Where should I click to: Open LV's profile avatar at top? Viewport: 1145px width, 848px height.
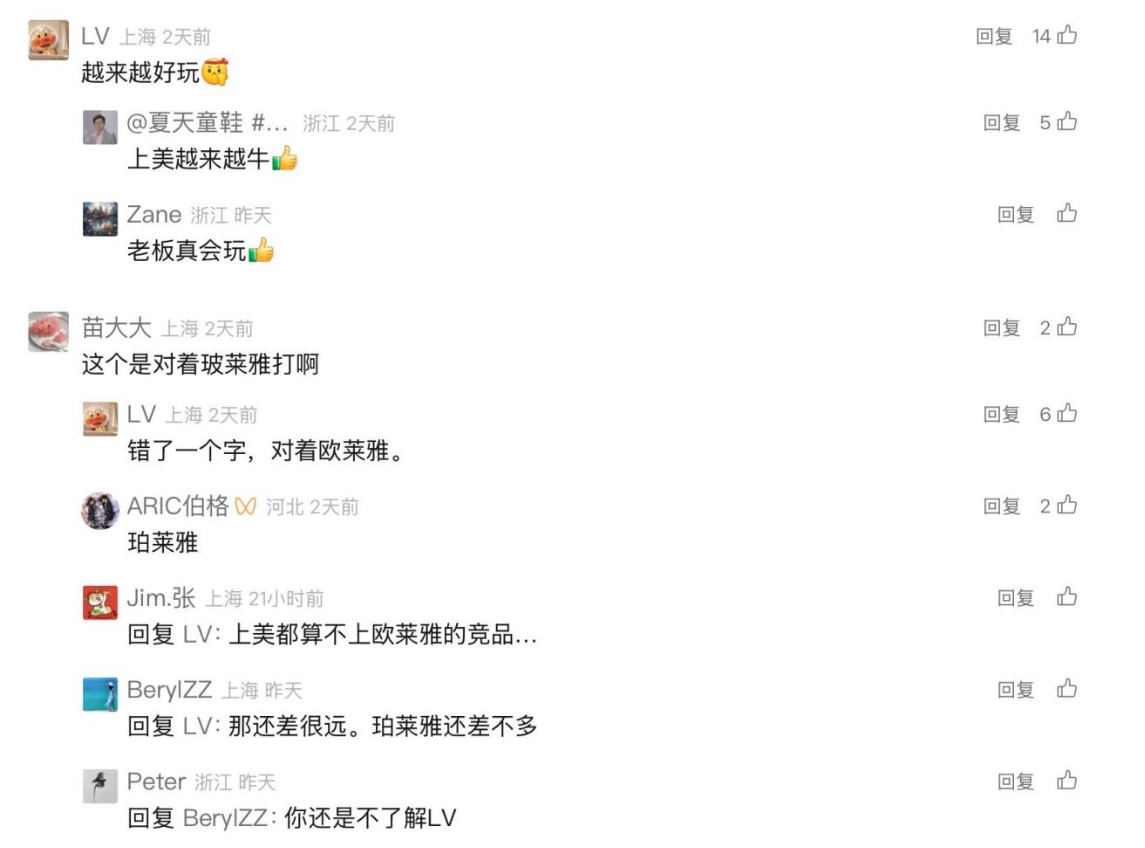tap(48, 39)
